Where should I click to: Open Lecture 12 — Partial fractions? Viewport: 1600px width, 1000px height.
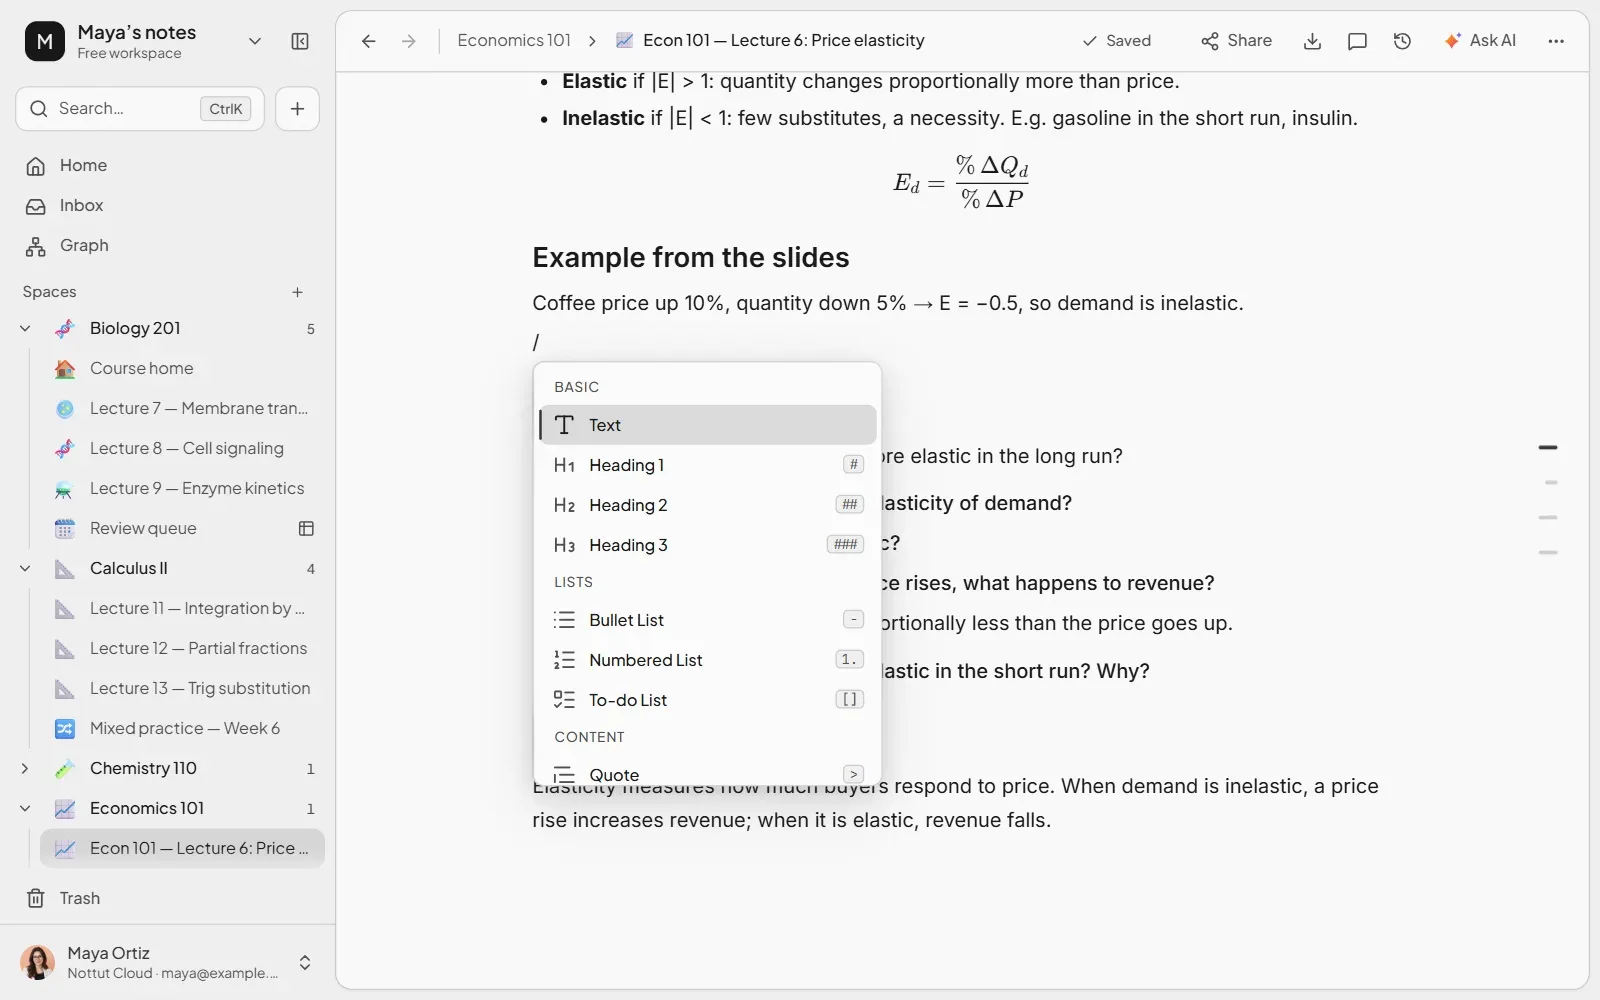pos(182,648)
